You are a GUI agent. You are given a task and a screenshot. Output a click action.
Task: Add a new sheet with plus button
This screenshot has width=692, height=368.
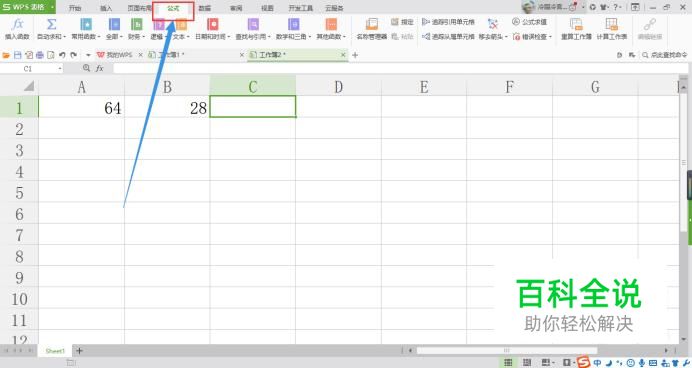(79, 351)
